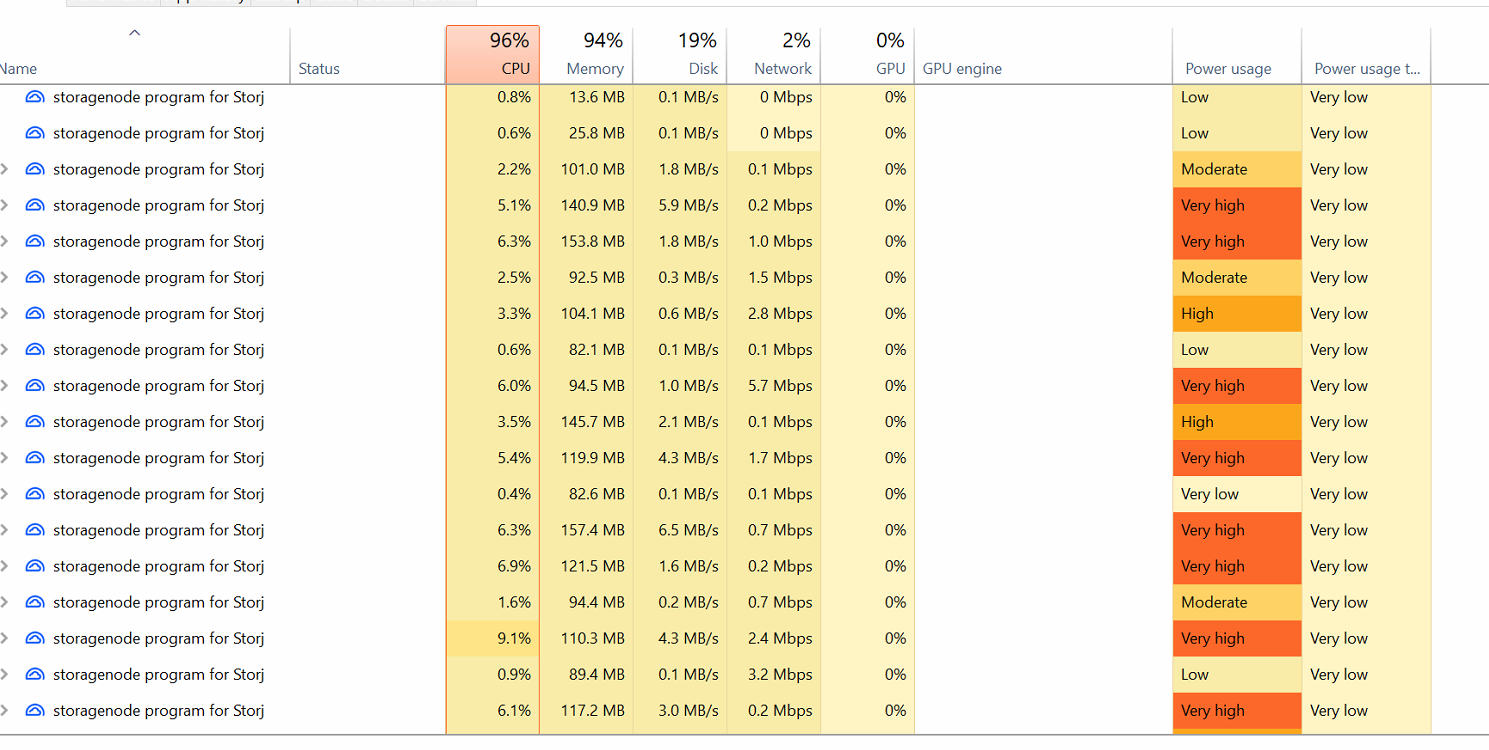Expand the storagenode process using 140.9 MB memory
The image size is (1489, 750).
[5, 205]
